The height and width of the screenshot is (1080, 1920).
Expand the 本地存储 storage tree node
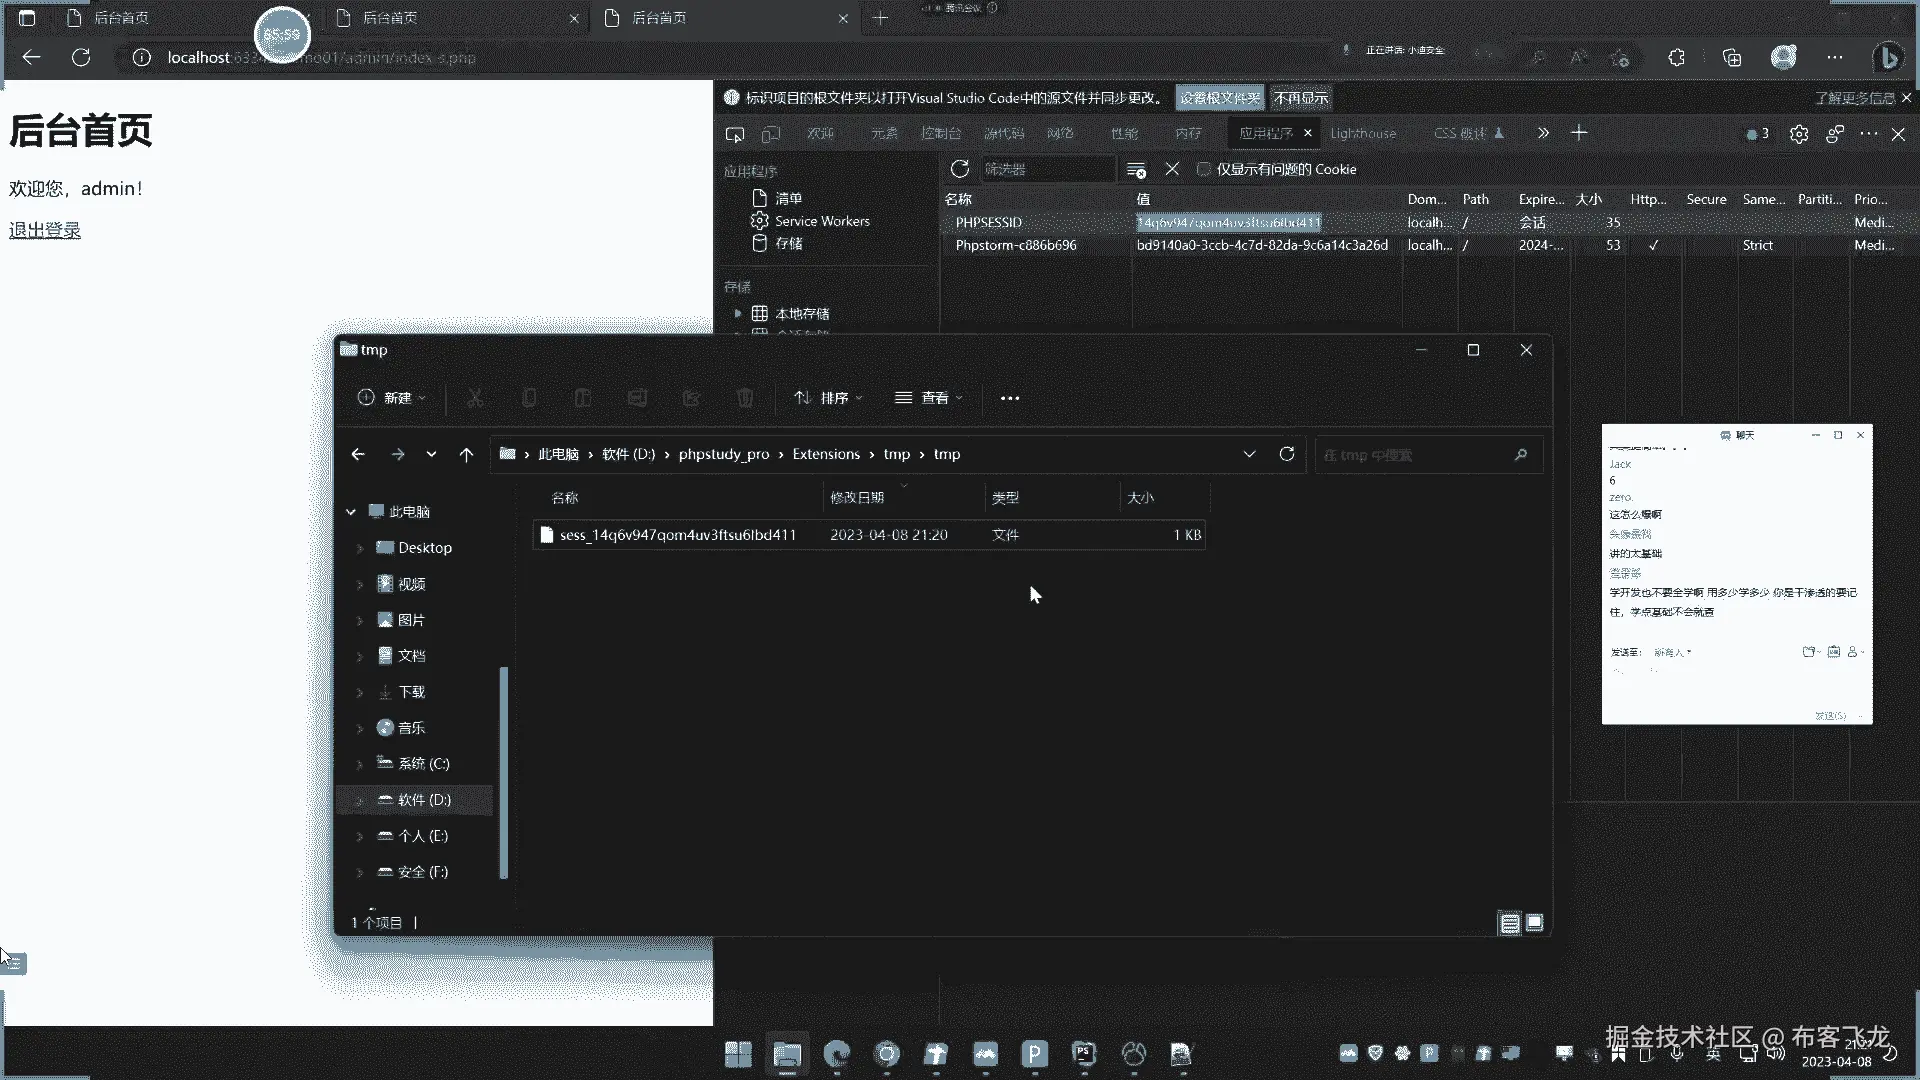(738, 313)
